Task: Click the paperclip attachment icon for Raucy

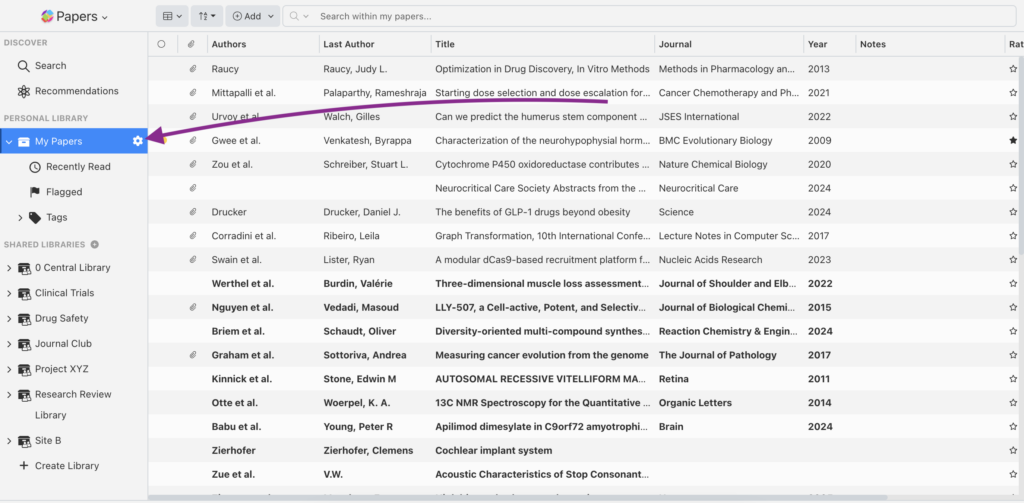Action: pyautogui.click(x=192, y=69)
